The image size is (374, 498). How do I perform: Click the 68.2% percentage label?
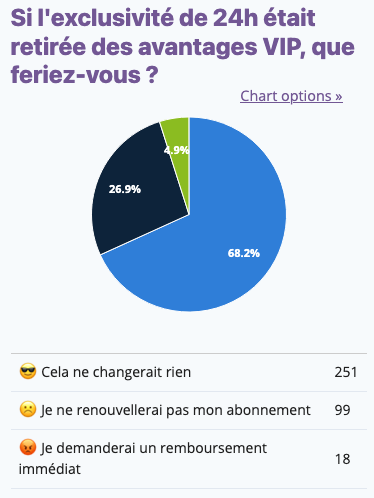point(244,253)
